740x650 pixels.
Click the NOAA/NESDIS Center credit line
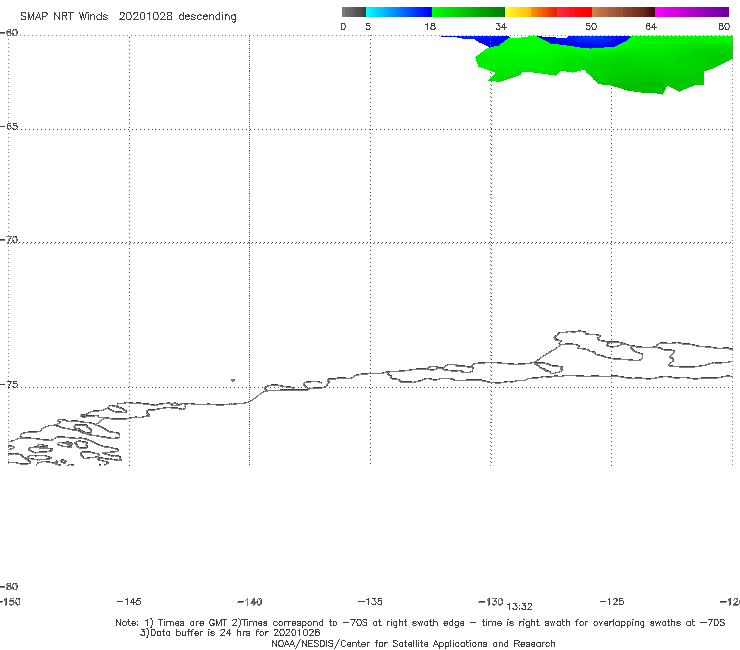(x=413, y=644)
